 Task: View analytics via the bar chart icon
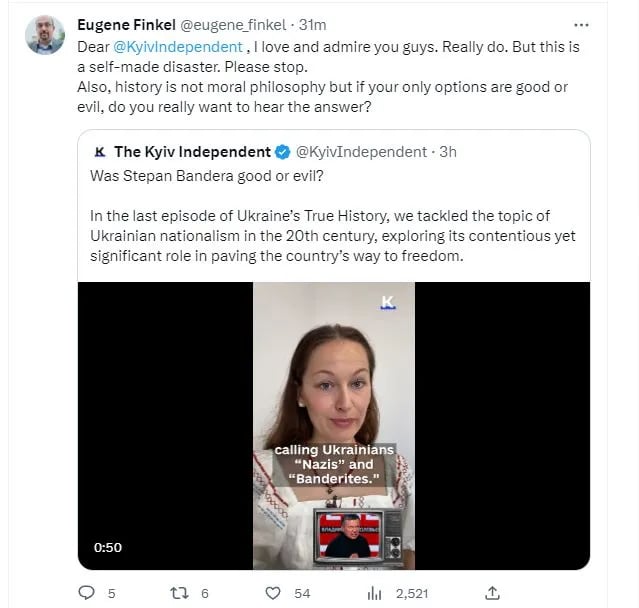pos(375,593)
